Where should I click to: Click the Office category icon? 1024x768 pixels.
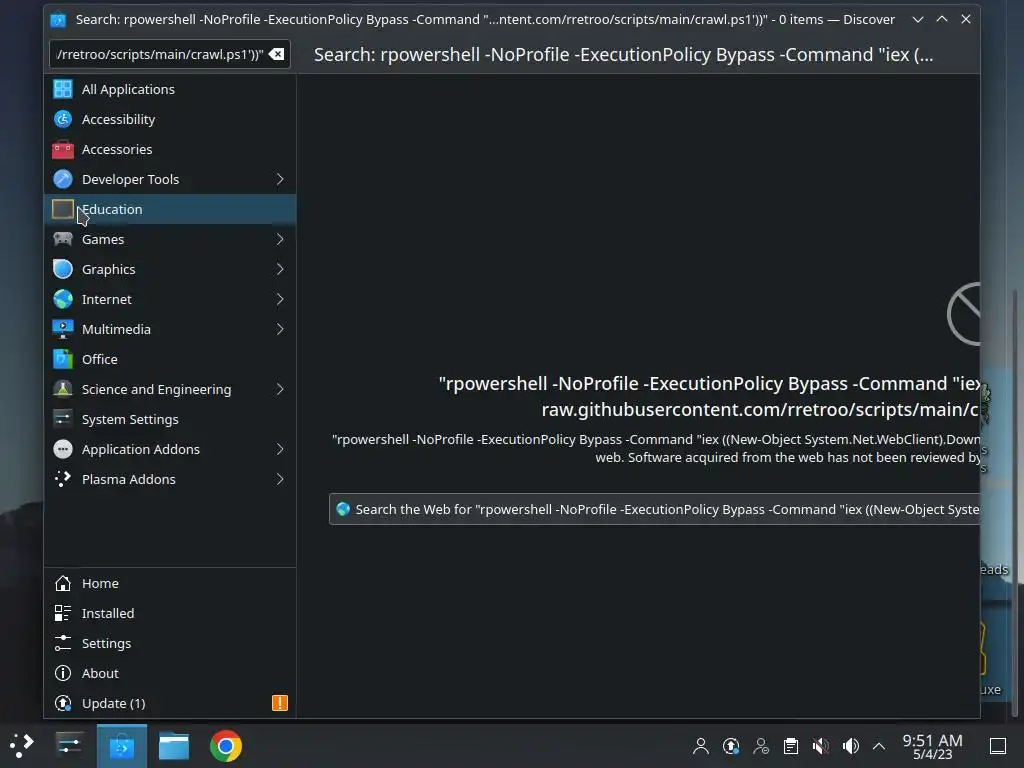coord(63,359)
